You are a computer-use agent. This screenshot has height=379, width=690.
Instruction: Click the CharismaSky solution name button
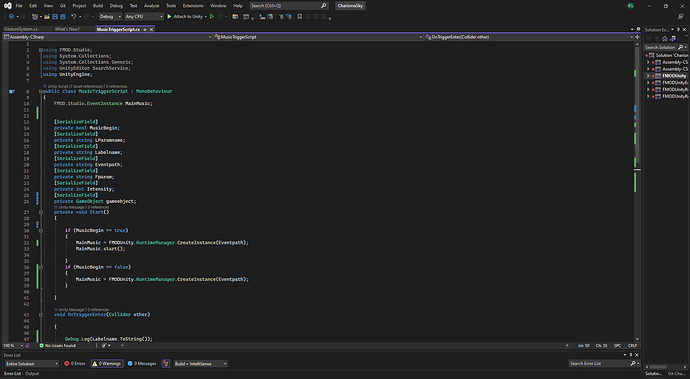350,6
